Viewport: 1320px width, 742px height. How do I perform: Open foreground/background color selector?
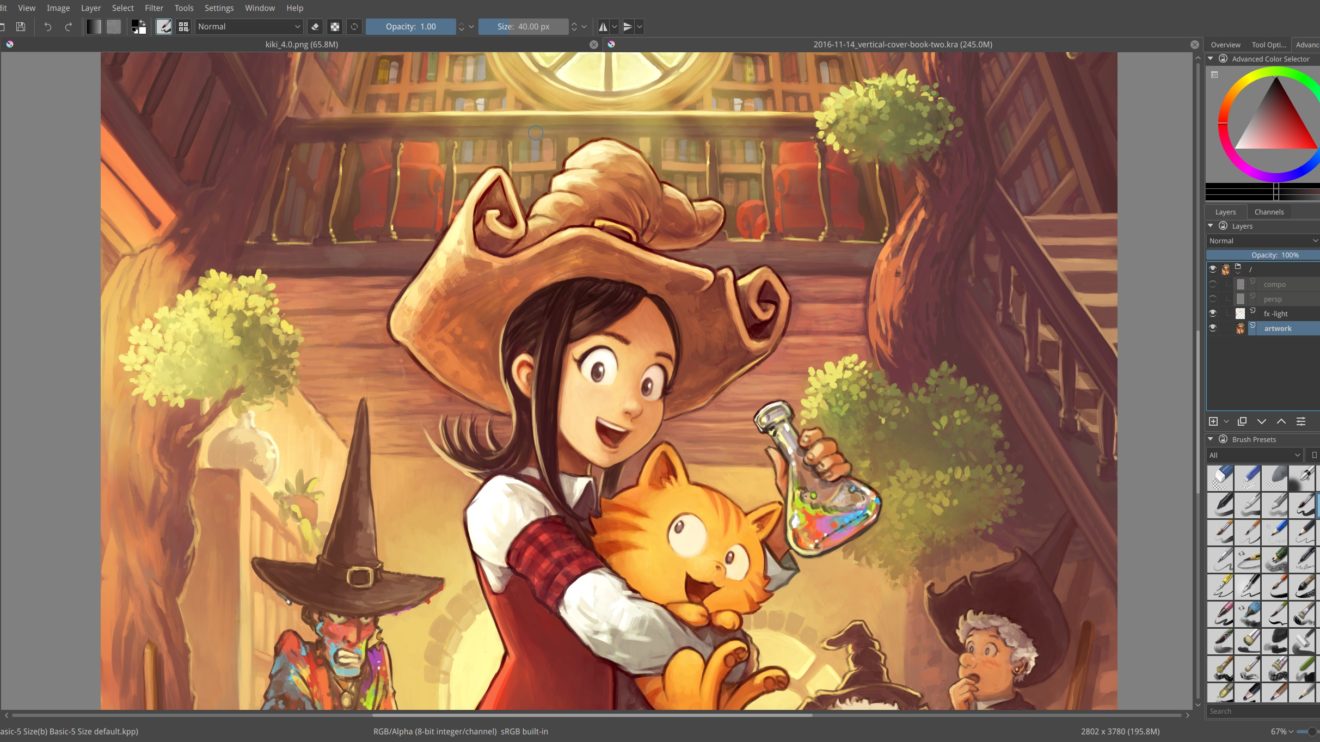click(138, 27)
